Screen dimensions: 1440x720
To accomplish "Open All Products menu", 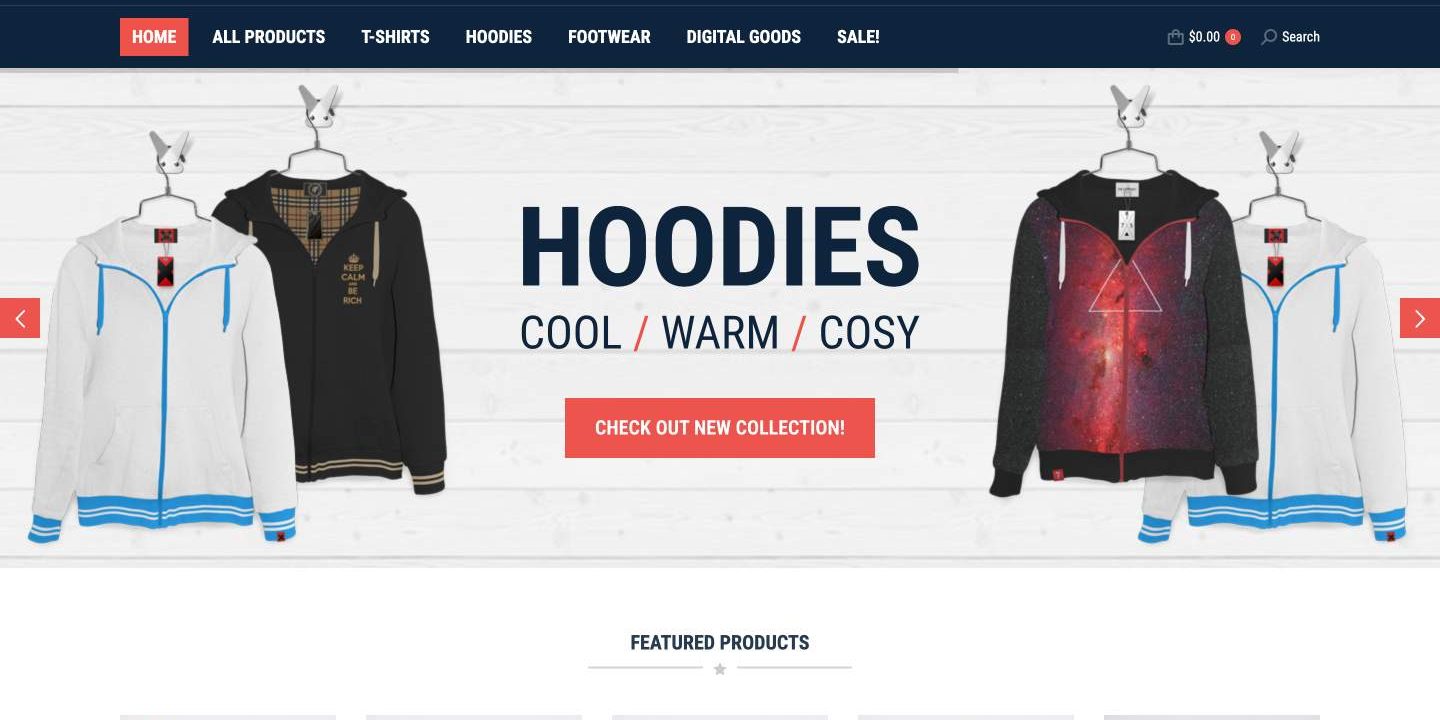I will [269, 37].
